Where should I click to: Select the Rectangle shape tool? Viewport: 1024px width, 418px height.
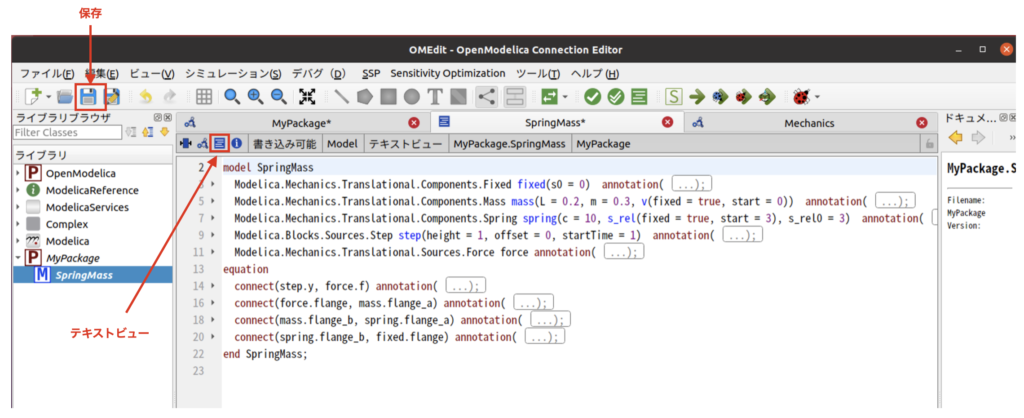[x=388, y=97]
